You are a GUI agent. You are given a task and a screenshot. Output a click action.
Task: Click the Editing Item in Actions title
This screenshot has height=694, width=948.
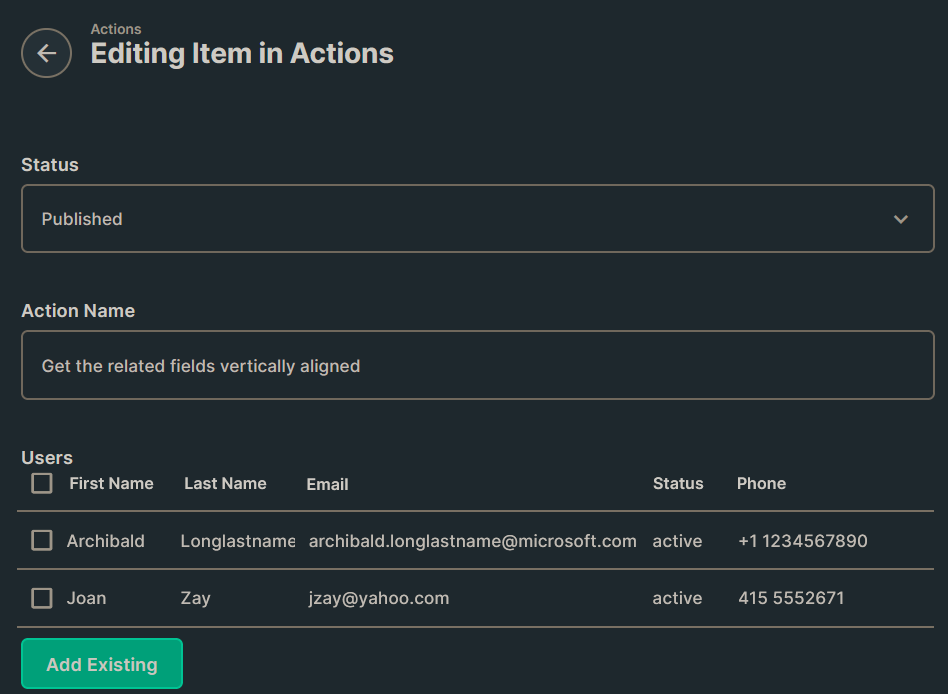(x=242, y=53)
